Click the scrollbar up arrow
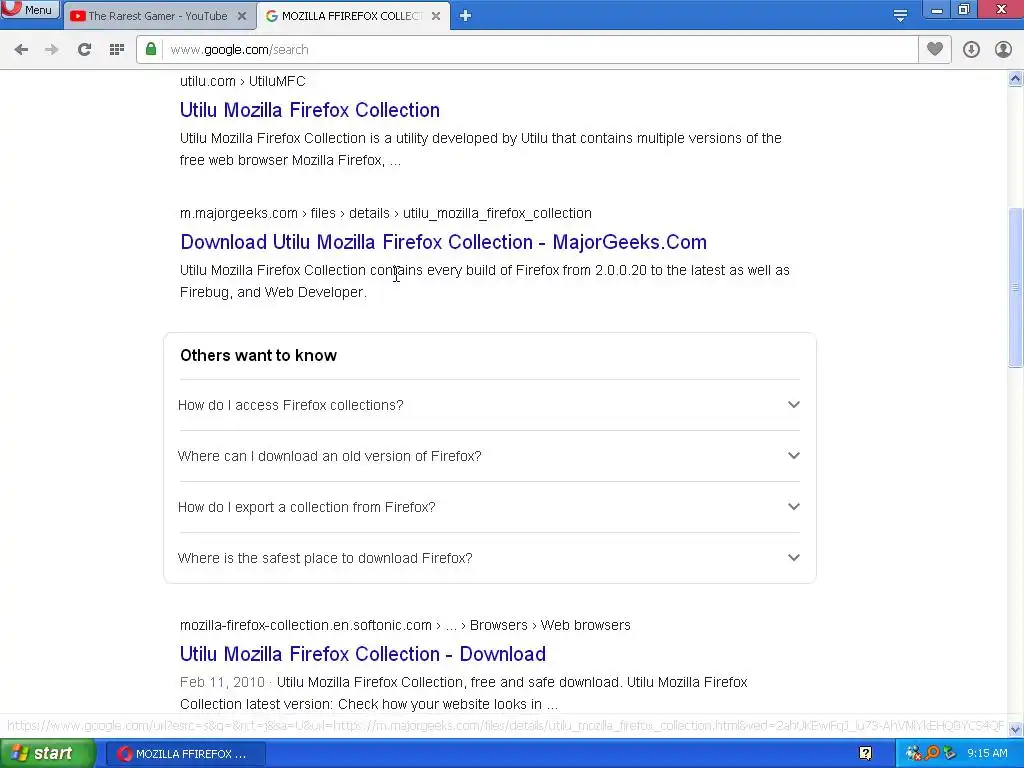Viewport: 1024px width, 768px height. coord(1015,79)
